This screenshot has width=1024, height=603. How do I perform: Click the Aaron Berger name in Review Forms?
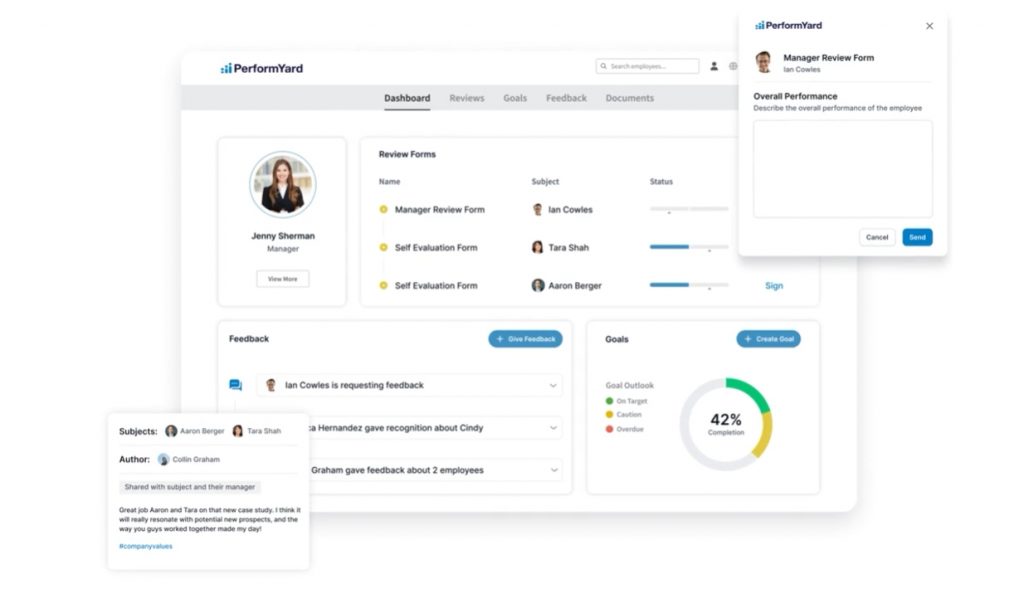click(x=575, y=285)
